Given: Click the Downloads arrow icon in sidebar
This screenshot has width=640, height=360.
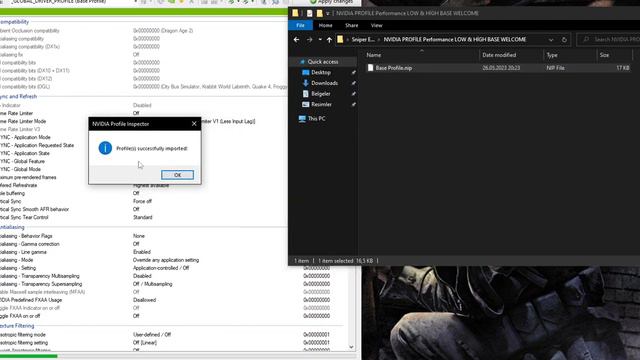Looking at the screenshot, I should click(x=305, y=83).
